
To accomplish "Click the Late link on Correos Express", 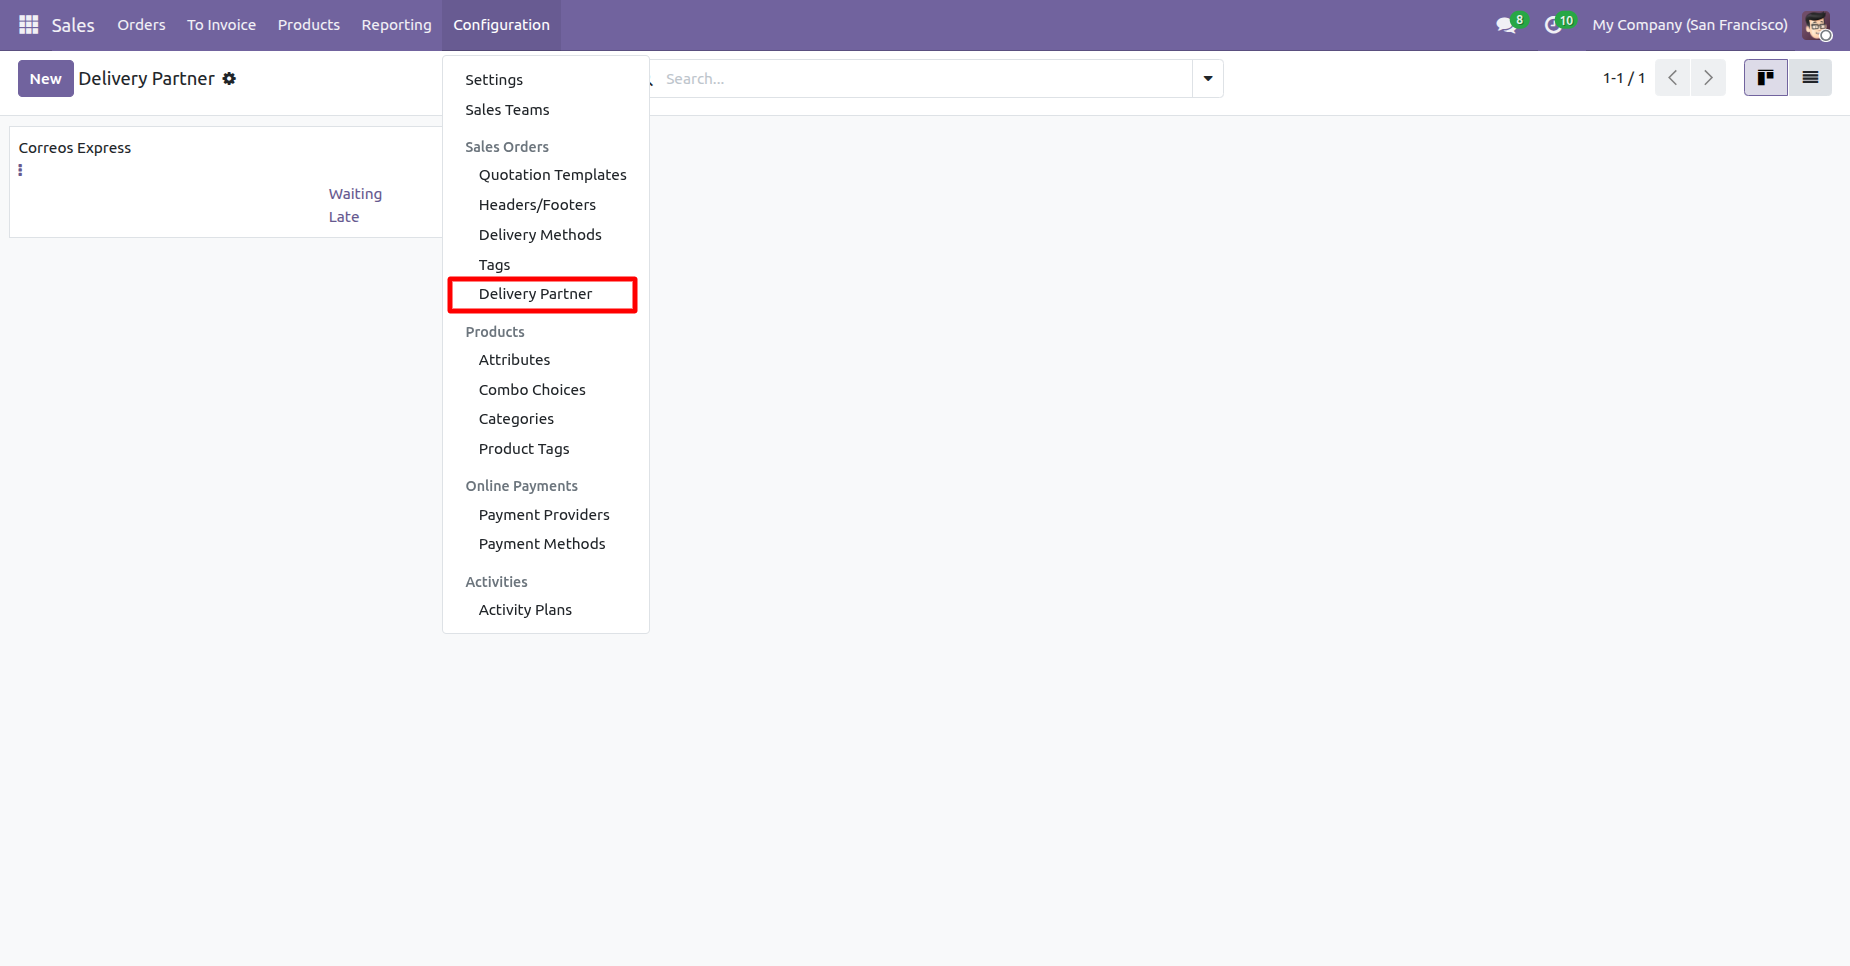I will click(x=344, y=217).
